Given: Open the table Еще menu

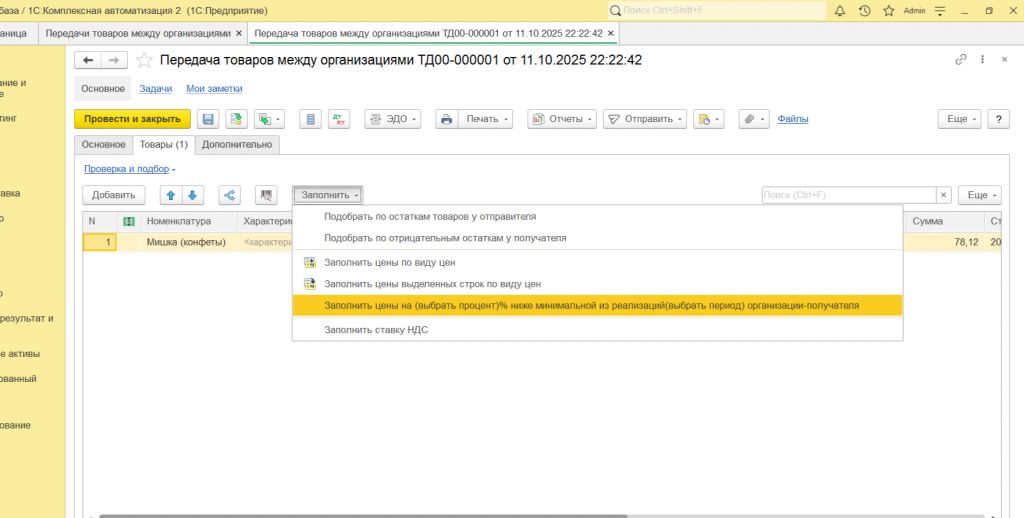Looking at the screenshot, I should [x=980, y=195].
